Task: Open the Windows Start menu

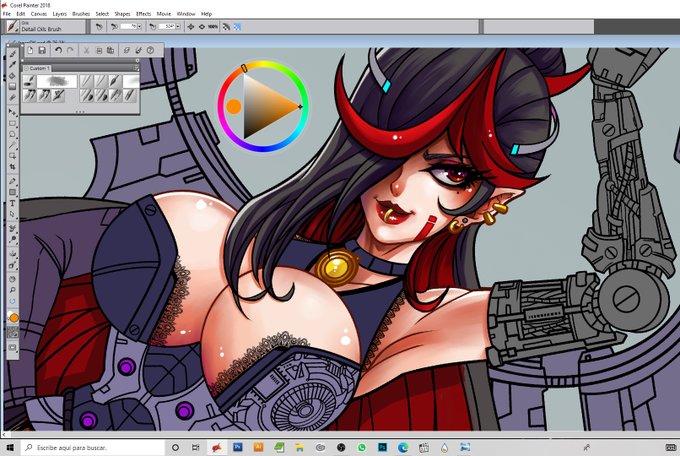Action: click(10, 447)
